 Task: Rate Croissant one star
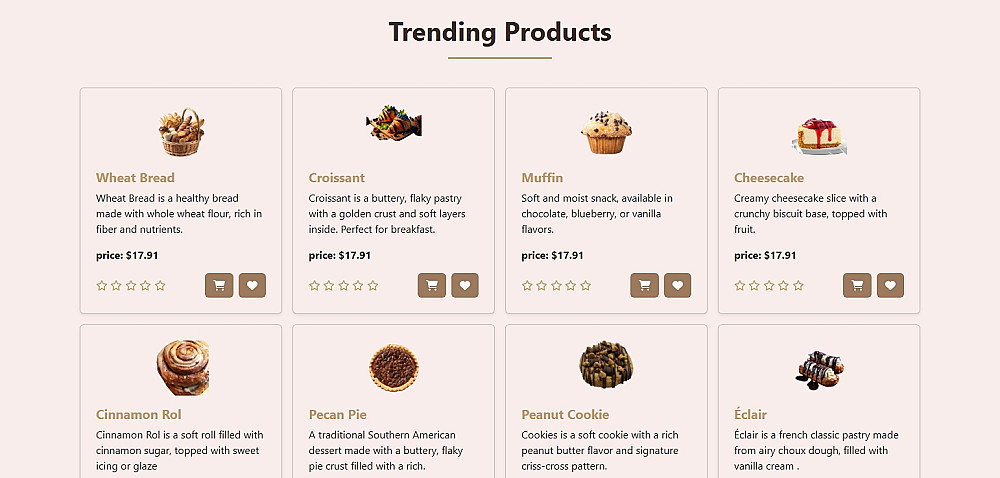315,286
